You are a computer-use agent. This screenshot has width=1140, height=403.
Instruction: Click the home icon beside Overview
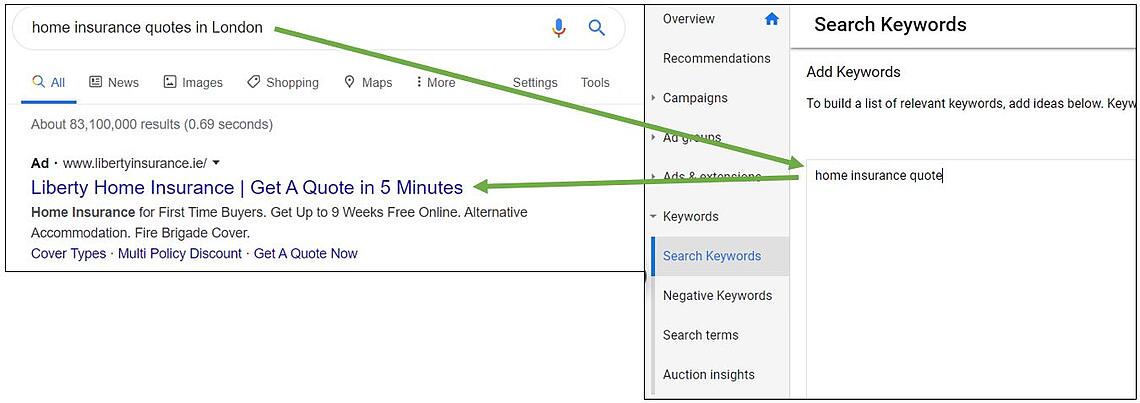(771, 19)
